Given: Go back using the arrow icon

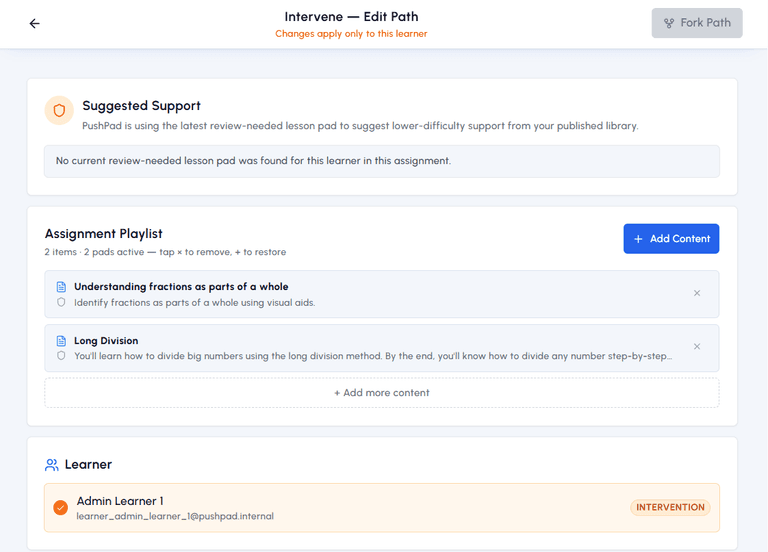Looking at the screenshot, I should pyautogui.click(x=34, y=24).
